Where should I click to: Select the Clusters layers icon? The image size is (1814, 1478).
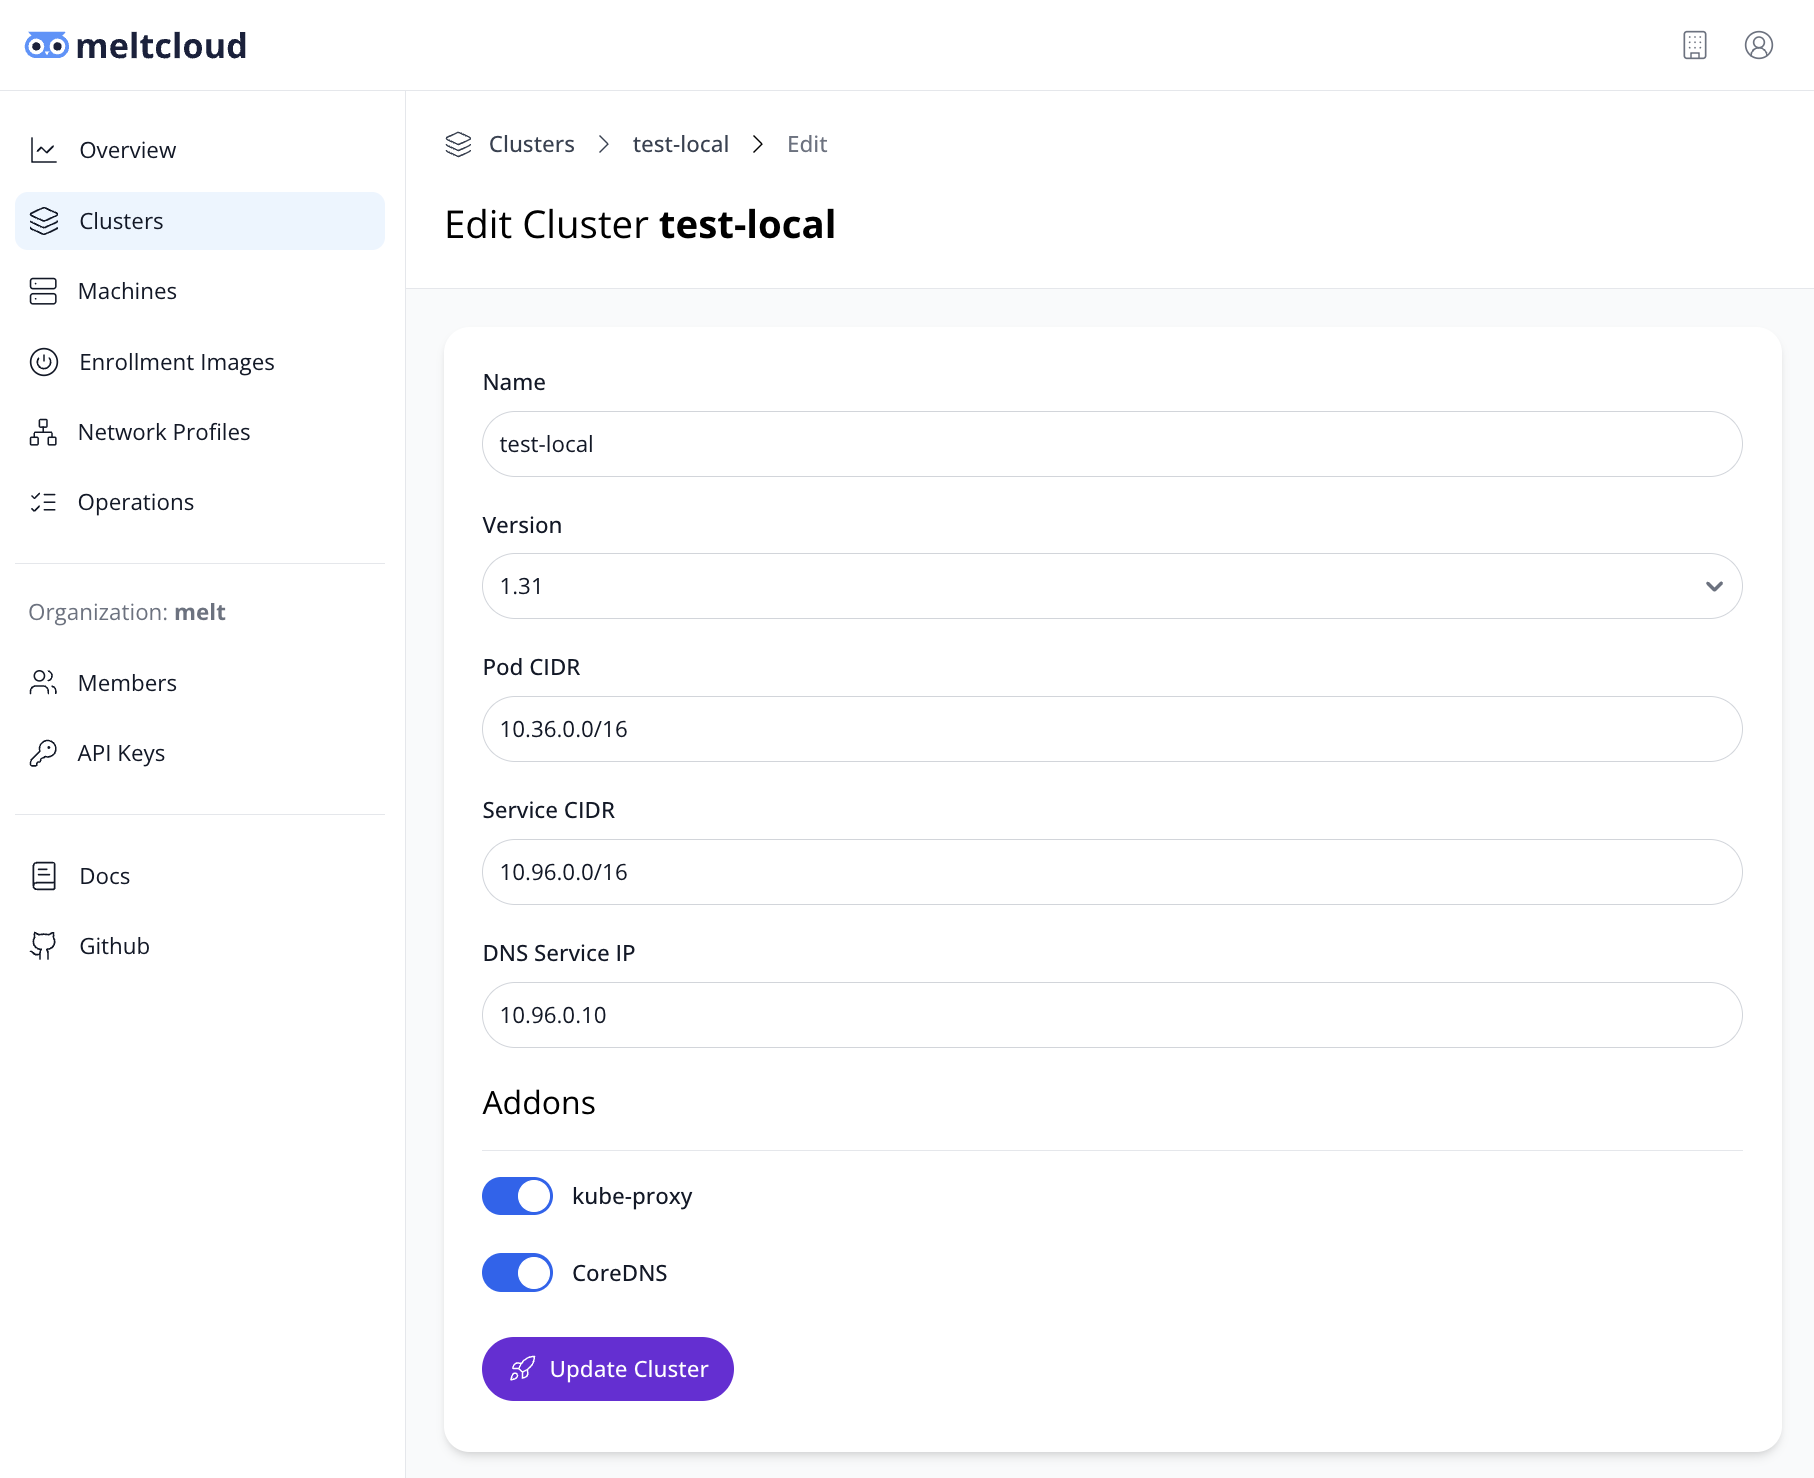pyautogui.click(x=44, y=220)
